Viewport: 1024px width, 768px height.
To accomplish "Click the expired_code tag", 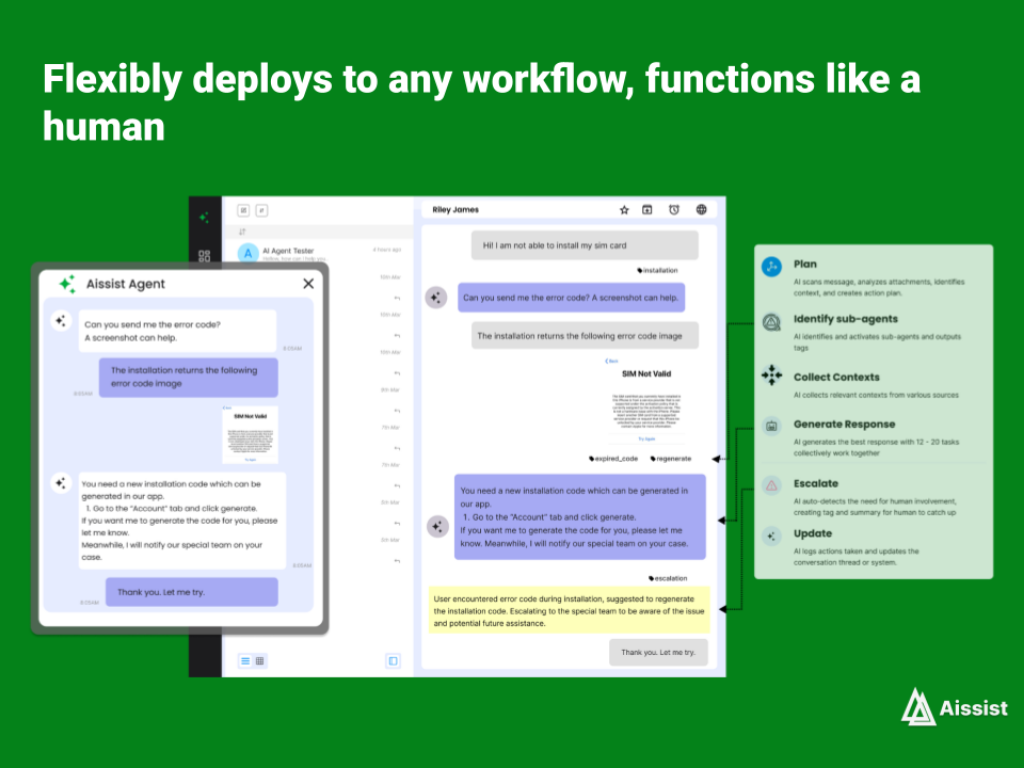I will click(x=613, y=458).
